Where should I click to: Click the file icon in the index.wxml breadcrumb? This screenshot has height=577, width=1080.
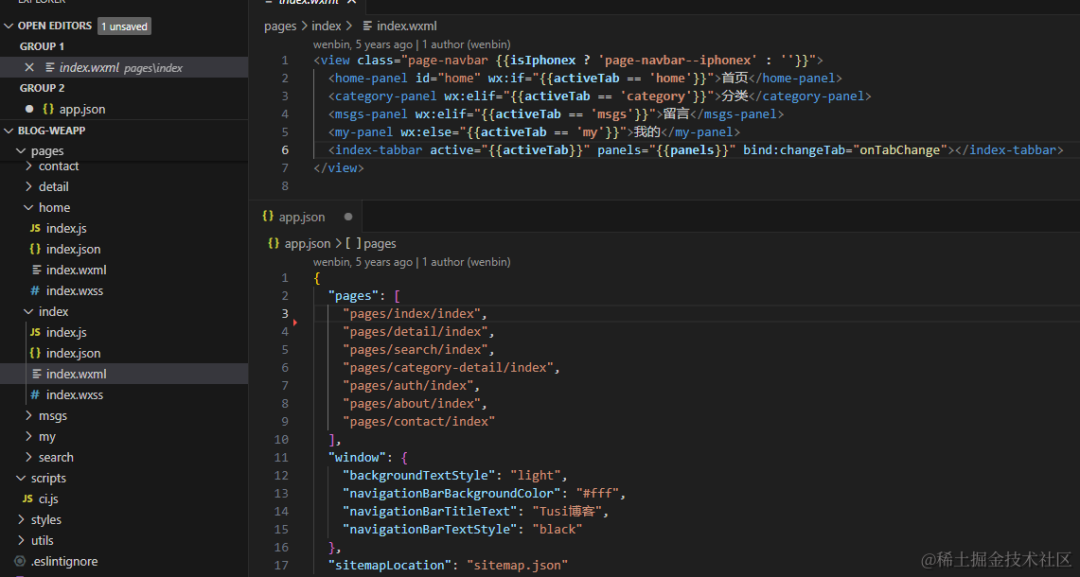(368, 26)
